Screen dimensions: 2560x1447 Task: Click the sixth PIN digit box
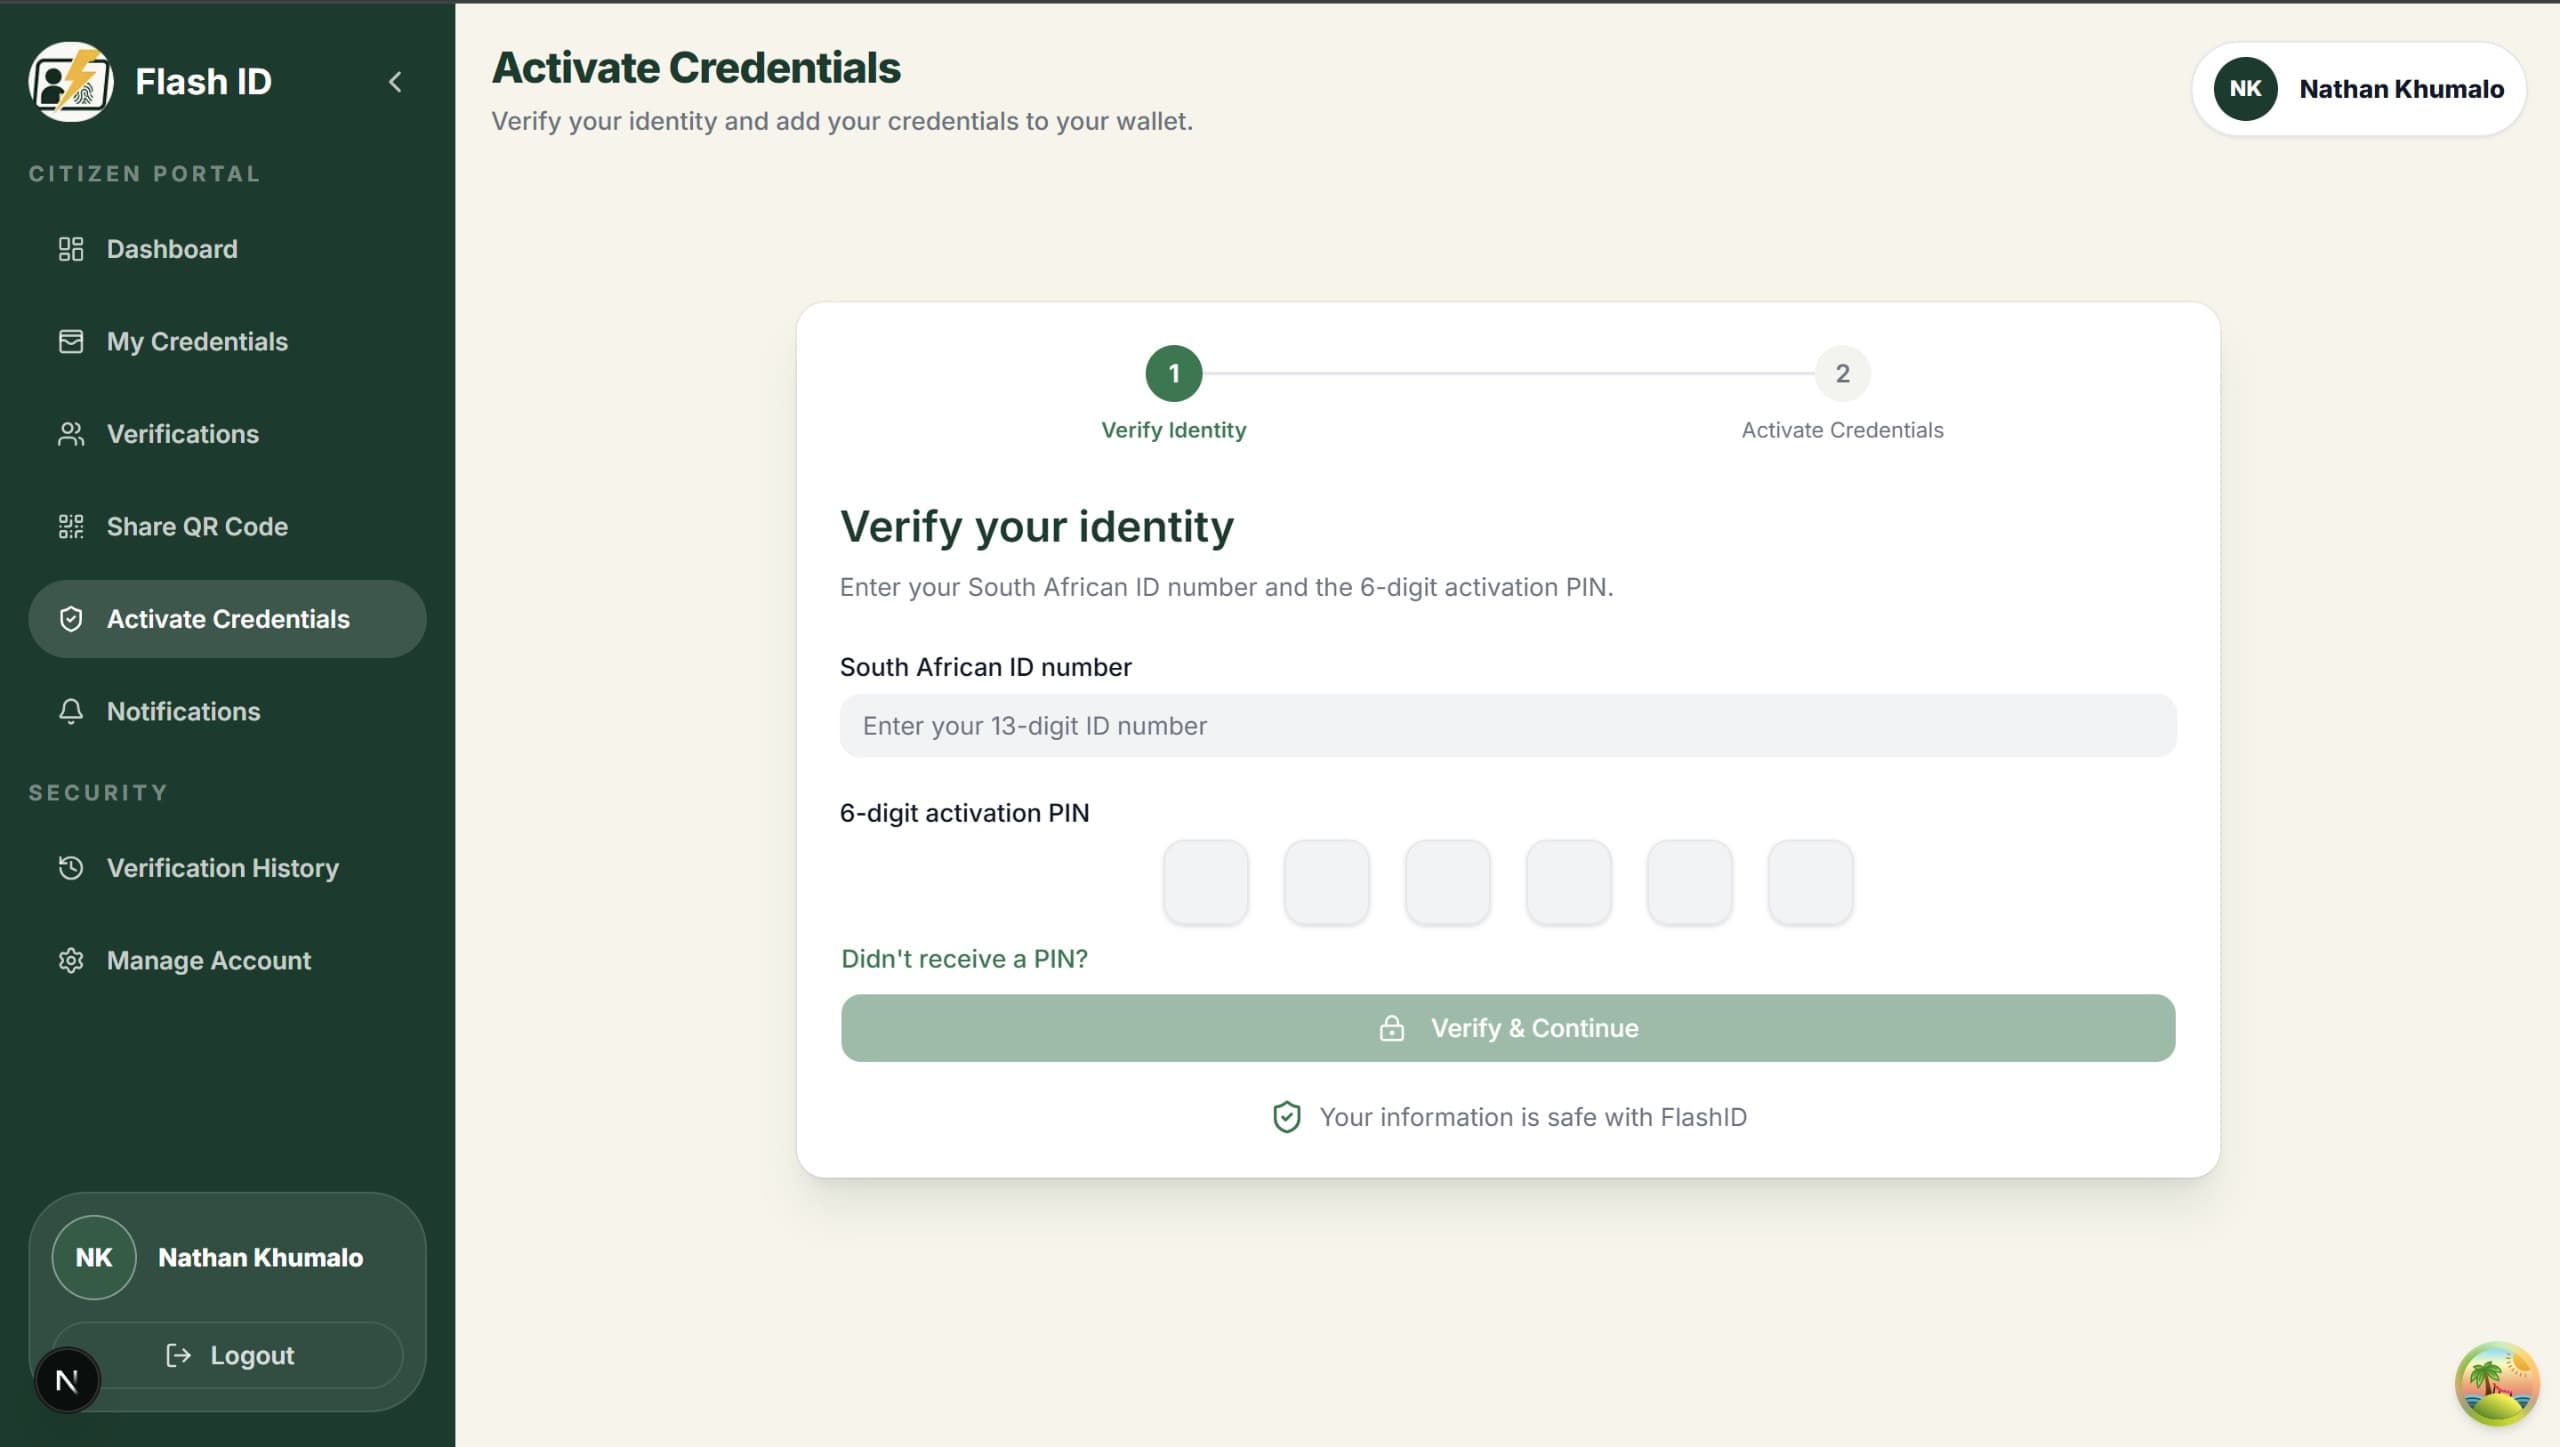tap(1811, 882)
